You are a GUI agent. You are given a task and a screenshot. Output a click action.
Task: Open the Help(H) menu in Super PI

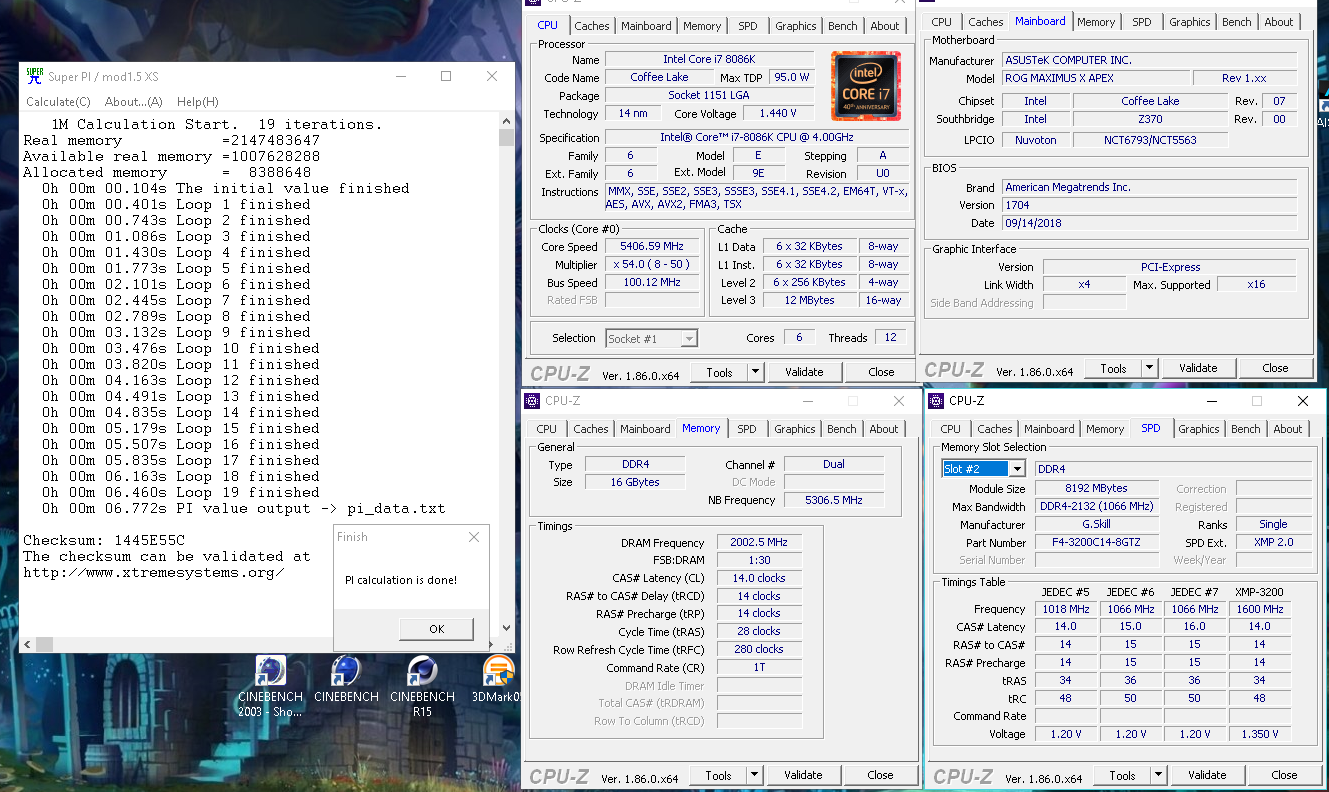click(198, 102)
